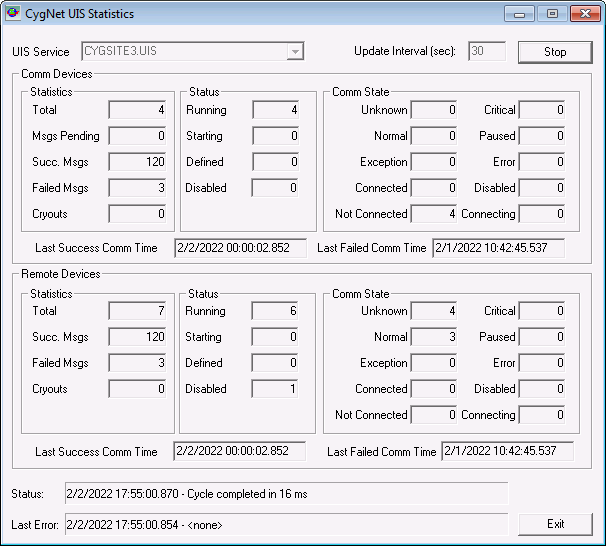
Task: Click Comm Devices Error comm state field
Action: click(x=541, y=162)
